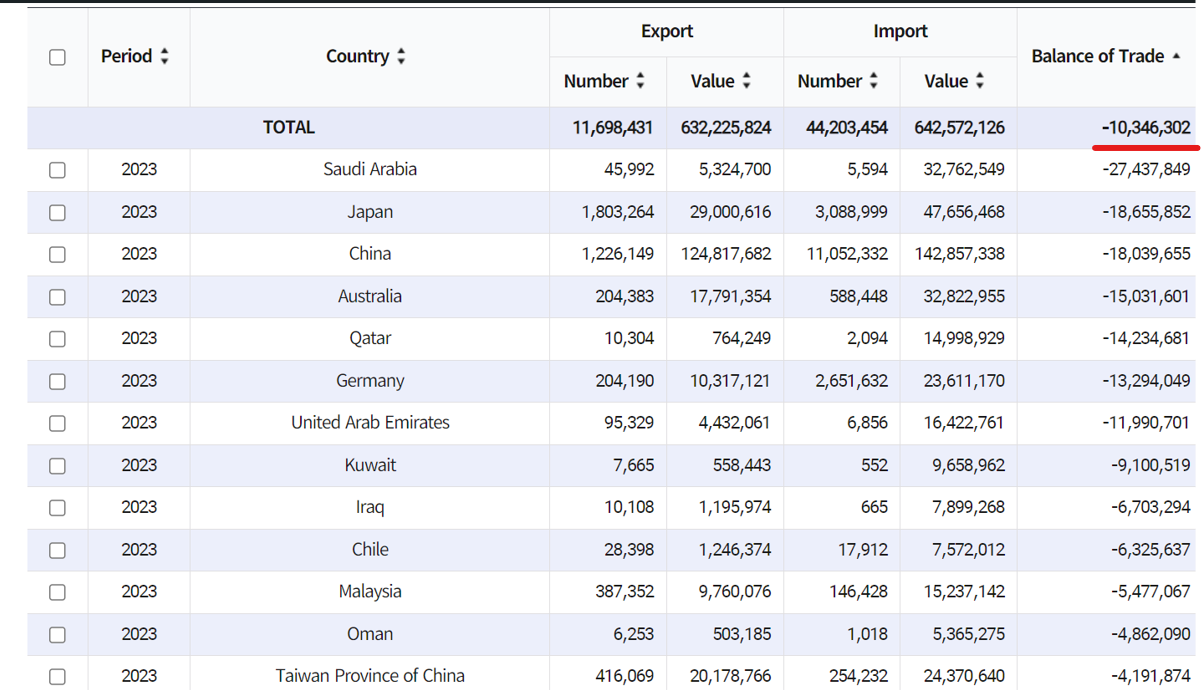Enable the Kuwait row checkbox
Image resolution: width=1201 pixels, height=690 pixels.
point(58,465)
